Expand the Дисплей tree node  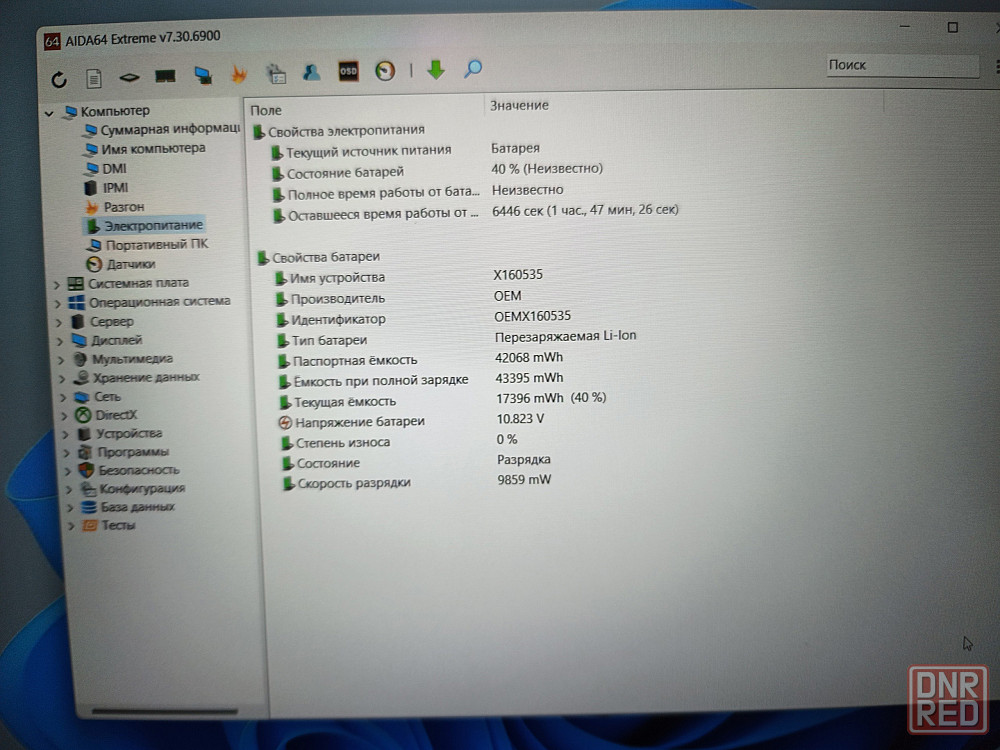[x=61, y=341]
